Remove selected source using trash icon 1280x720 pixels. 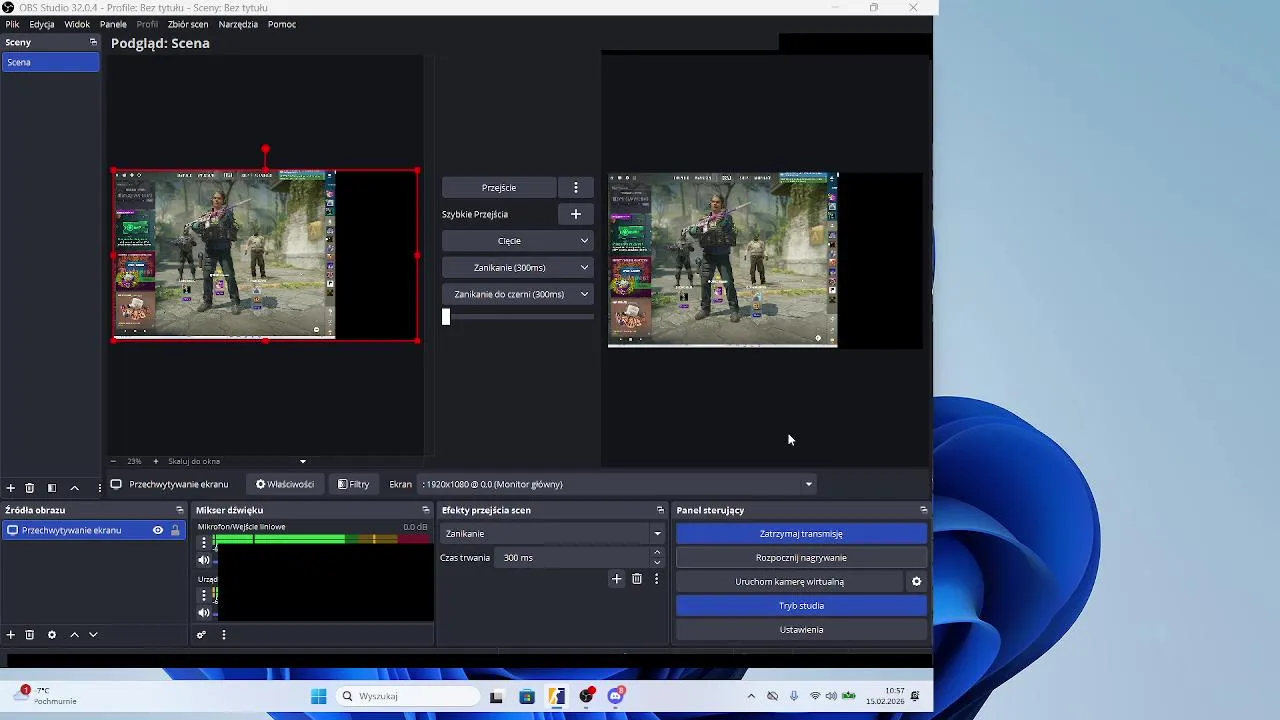[30, 634]
